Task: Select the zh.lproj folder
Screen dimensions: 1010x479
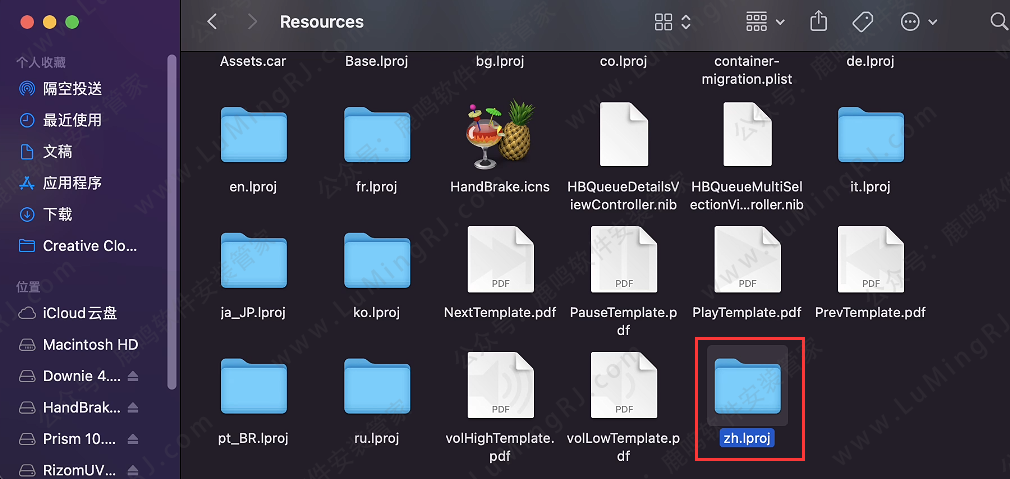Action: pyautogui.click(x=746, y=386)
